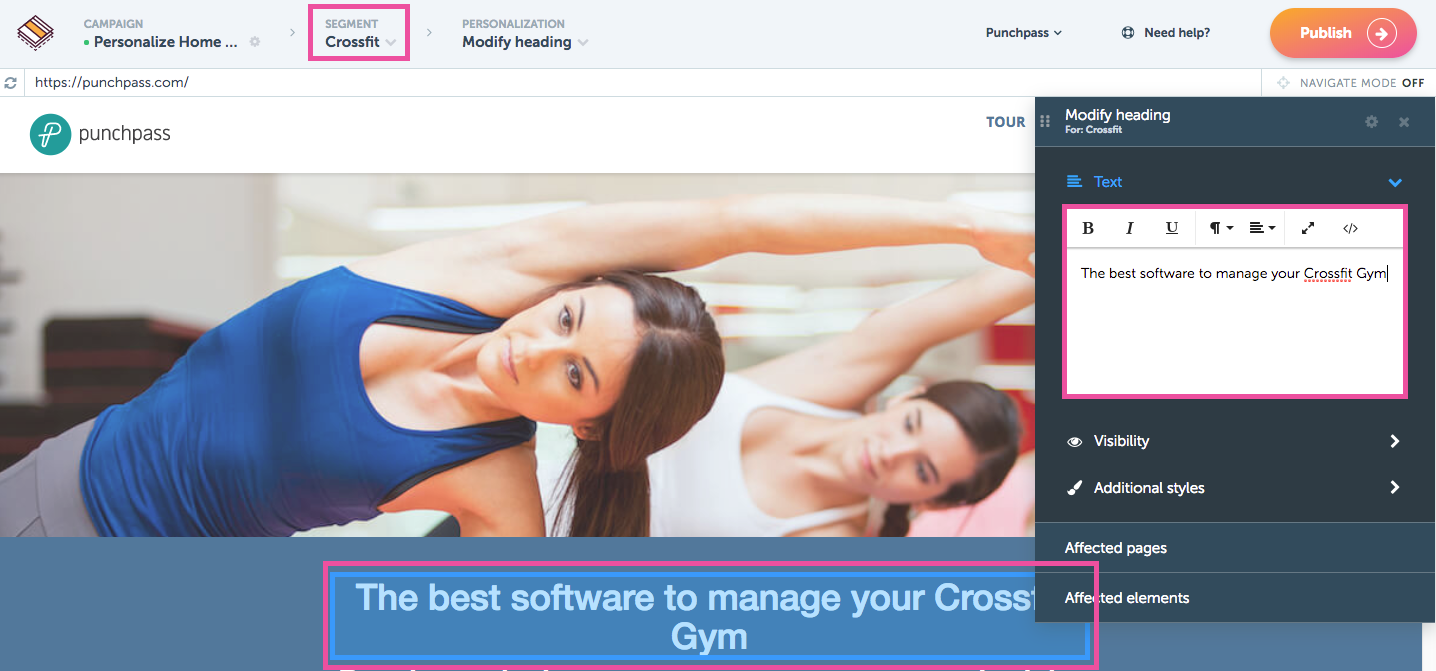Expand editor to fullscreen with arrows icon
The width and height of the screenshot is (1436, 671).
[1307, 228]
